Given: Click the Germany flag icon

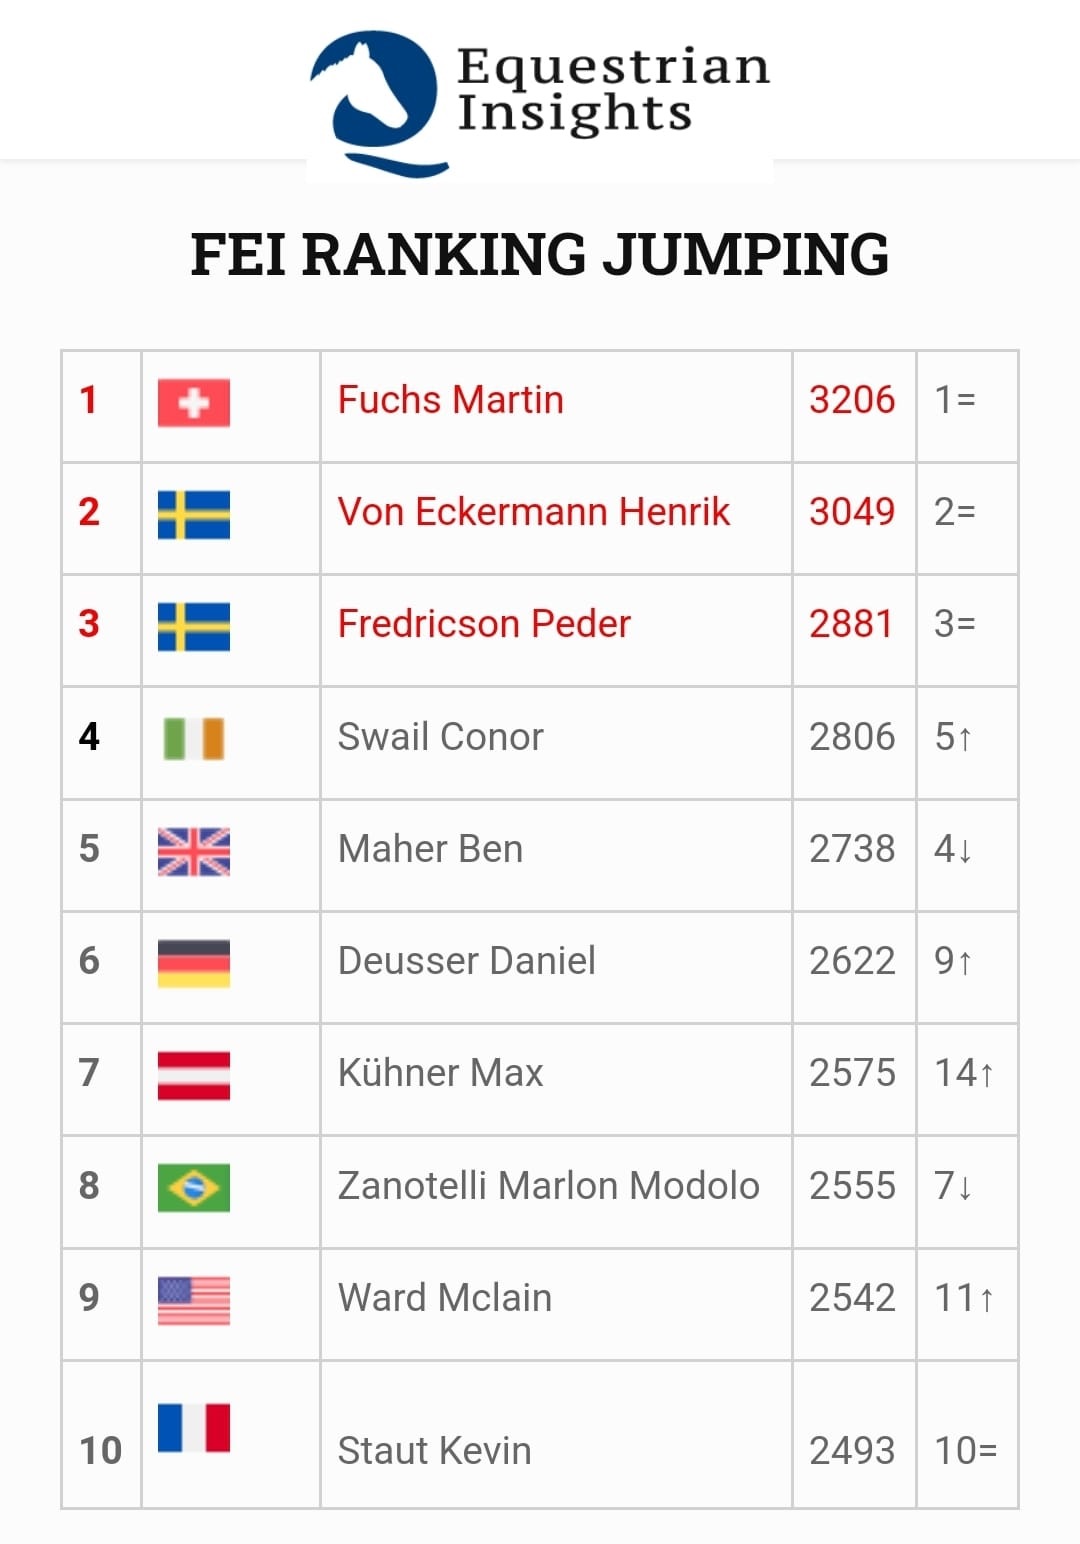Looking at the screenshot, I should pos(194,963).
